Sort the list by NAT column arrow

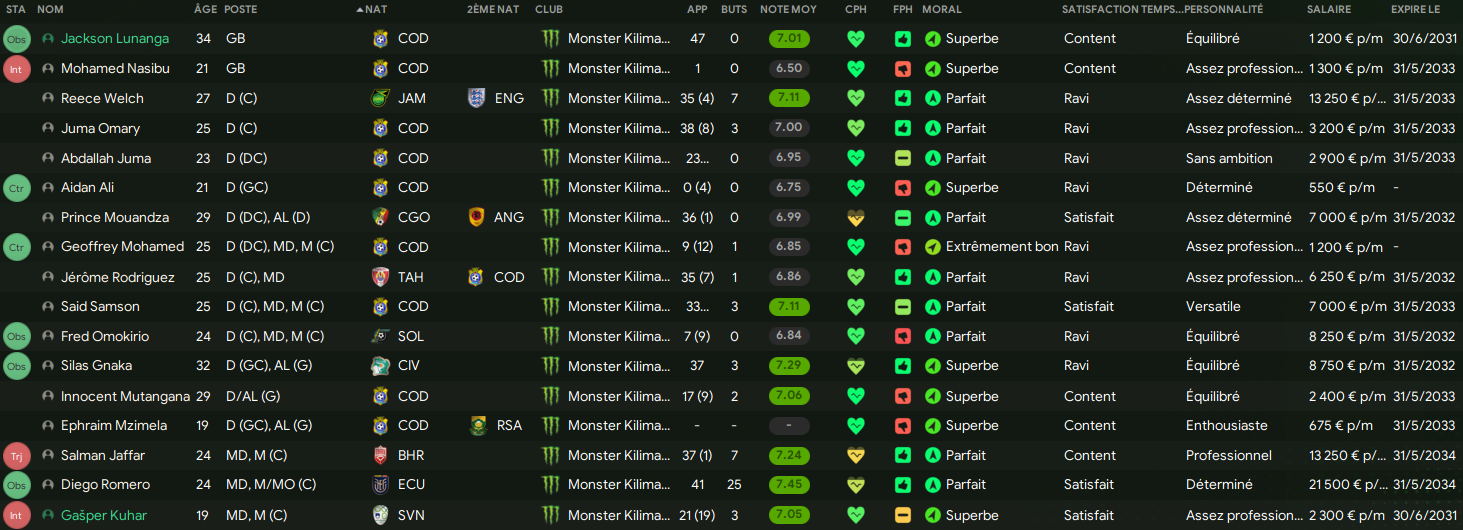point(360,9)
